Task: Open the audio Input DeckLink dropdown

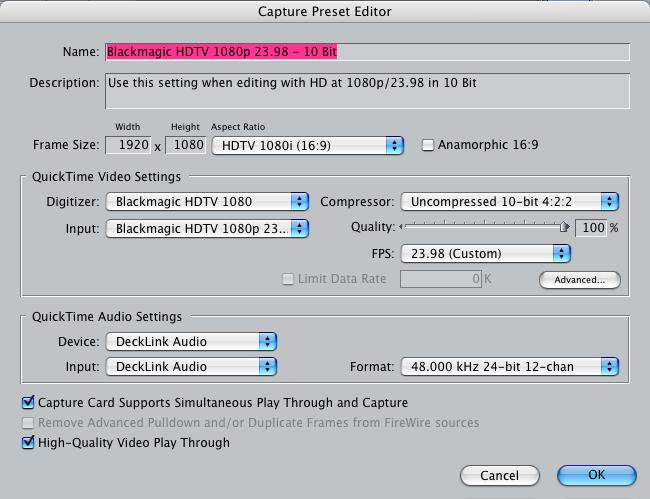Action: [191, 367]
